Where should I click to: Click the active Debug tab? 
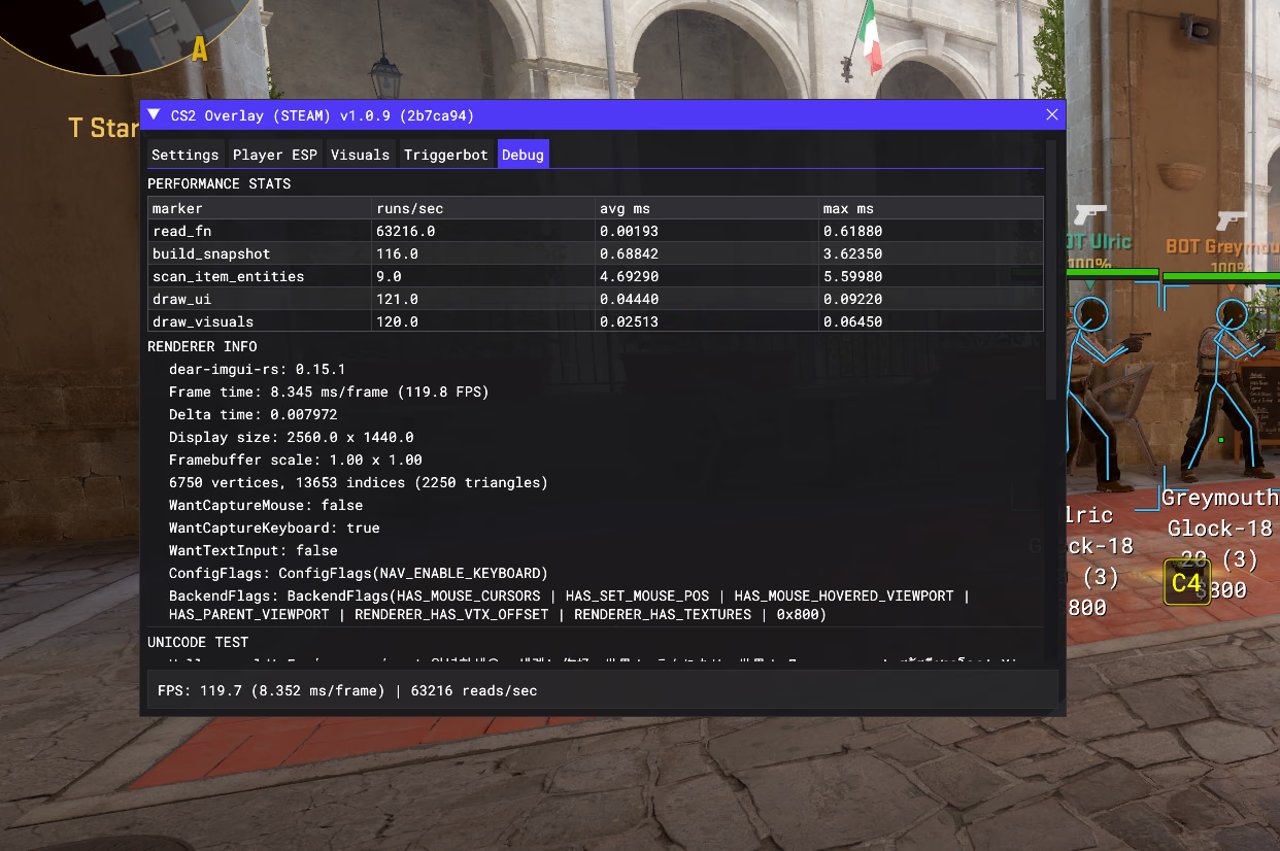pyautogui.click(x=523, y=155)
